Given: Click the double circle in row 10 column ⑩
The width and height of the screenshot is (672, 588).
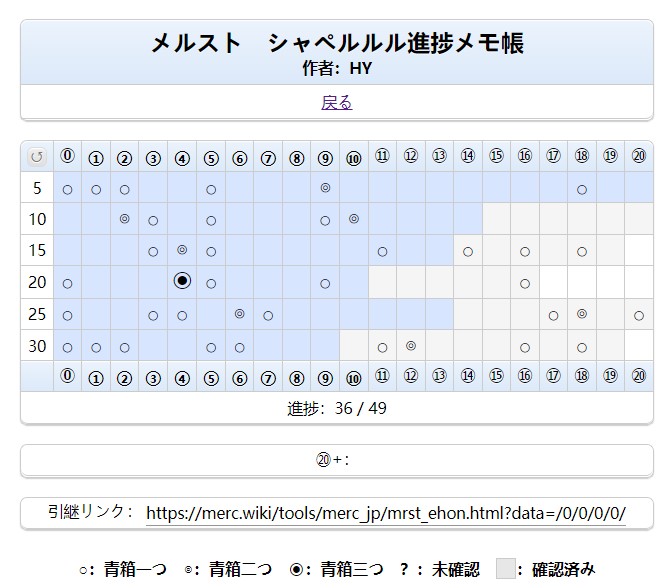Looking at the screenshot, I should pos(354,219).
